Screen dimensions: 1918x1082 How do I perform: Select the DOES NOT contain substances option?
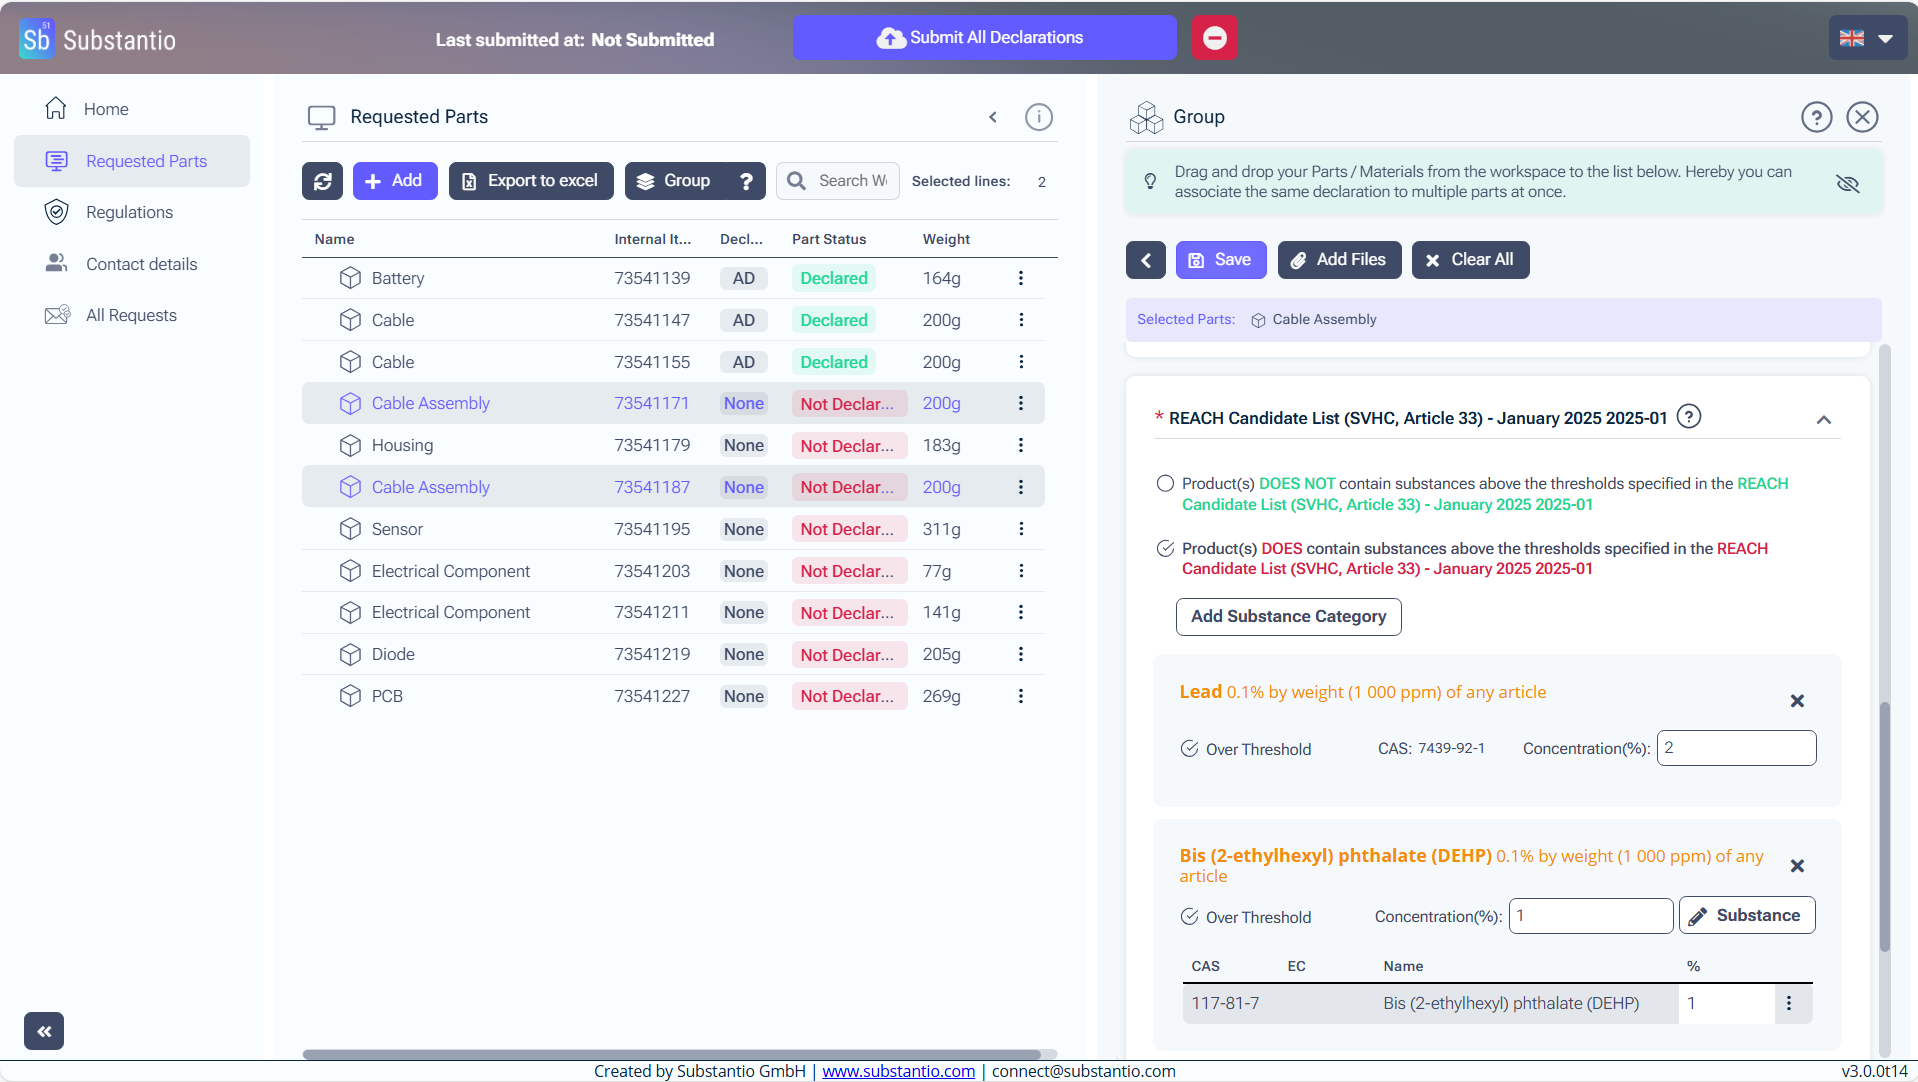[x=1165, y=484]
